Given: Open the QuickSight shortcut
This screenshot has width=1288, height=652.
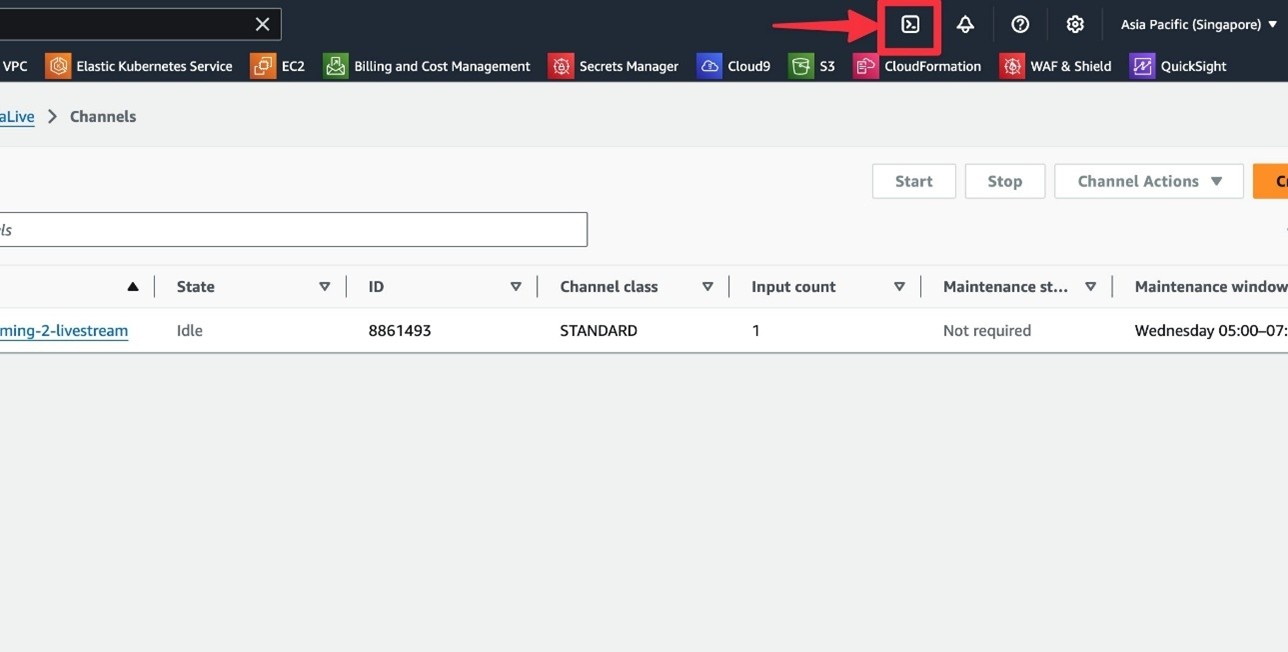Looking at the screenshot, I should 1178,67.
